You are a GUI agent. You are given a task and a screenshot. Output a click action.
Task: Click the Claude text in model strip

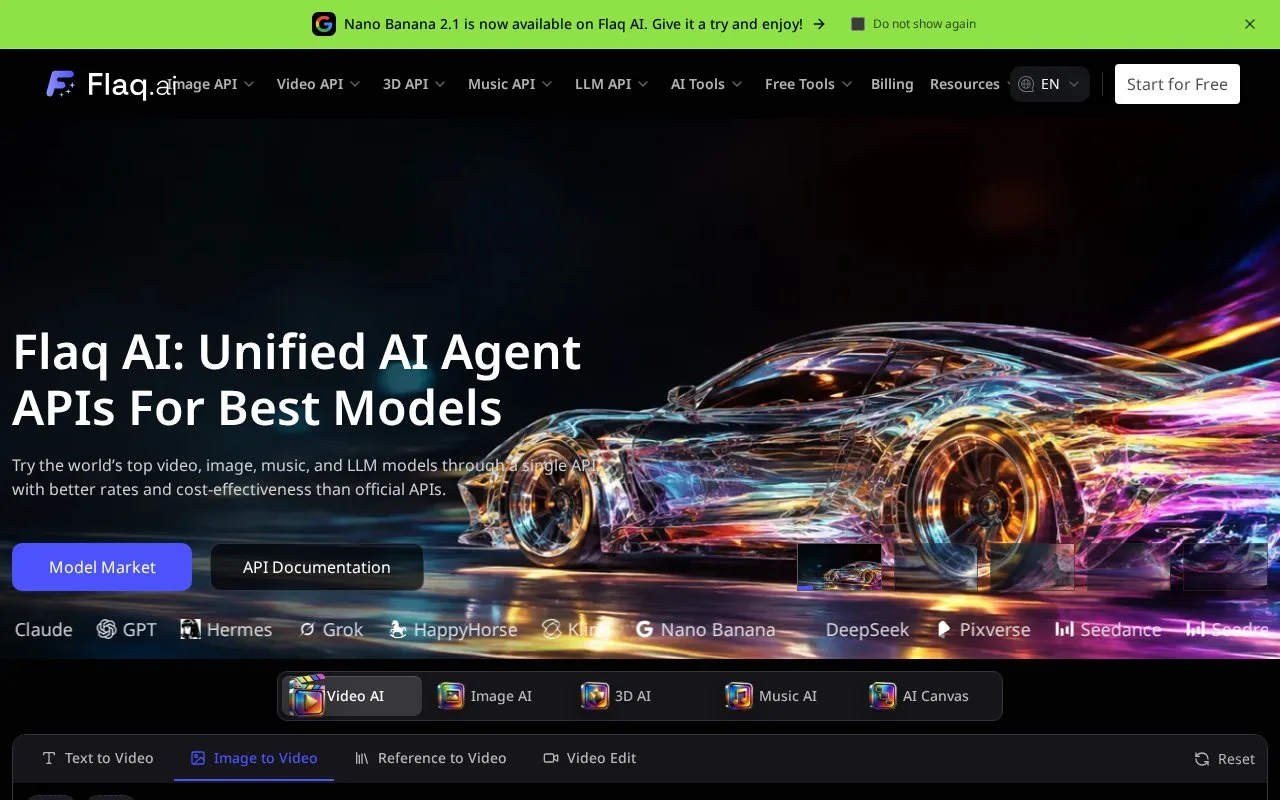43,629
